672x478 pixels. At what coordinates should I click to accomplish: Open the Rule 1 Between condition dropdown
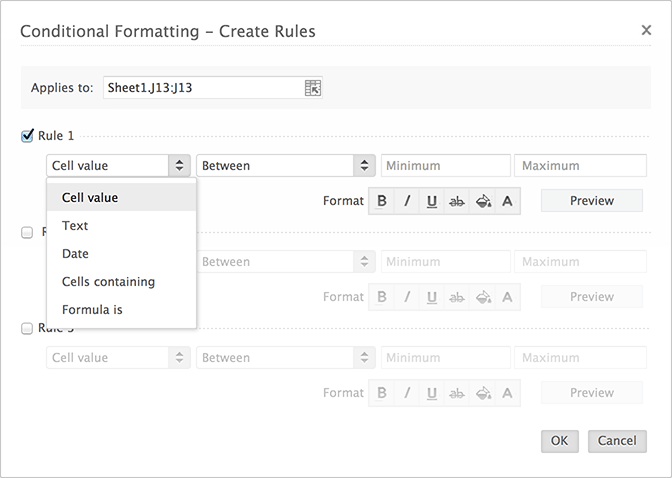[285, 166]
